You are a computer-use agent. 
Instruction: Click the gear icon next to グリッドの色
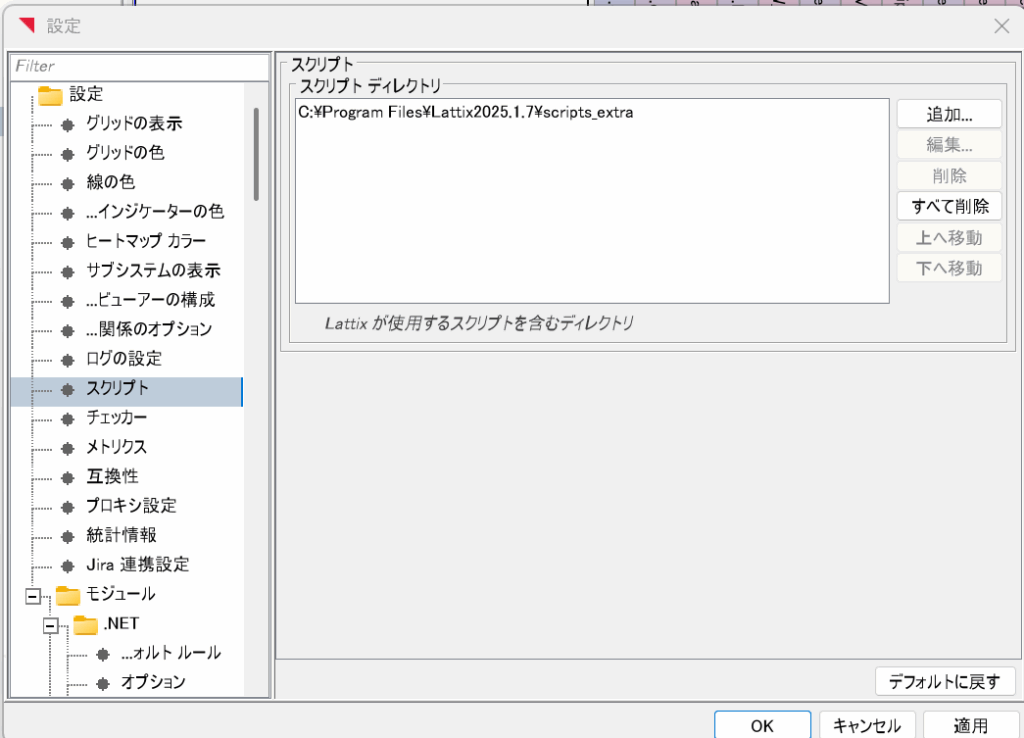pos(68,154)
